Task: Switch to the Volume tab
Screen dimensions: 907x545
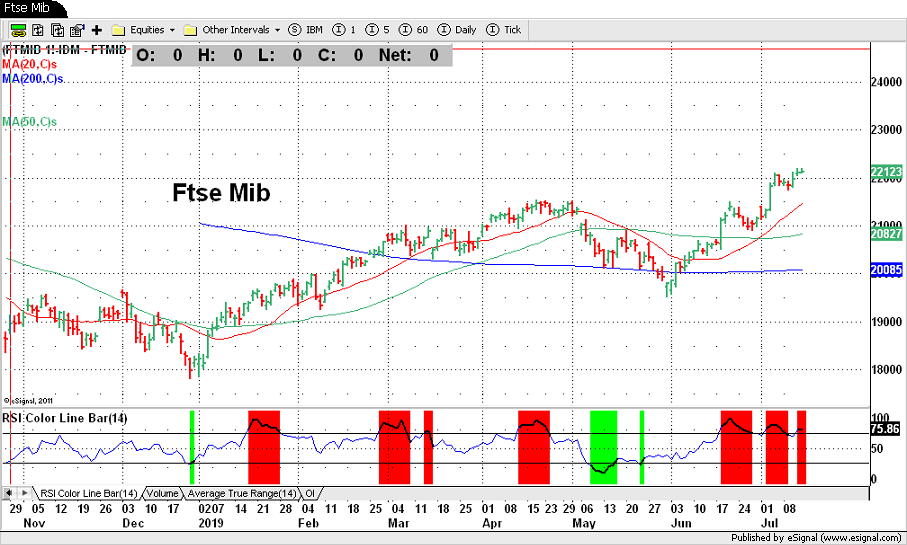Action: (162, 494)
